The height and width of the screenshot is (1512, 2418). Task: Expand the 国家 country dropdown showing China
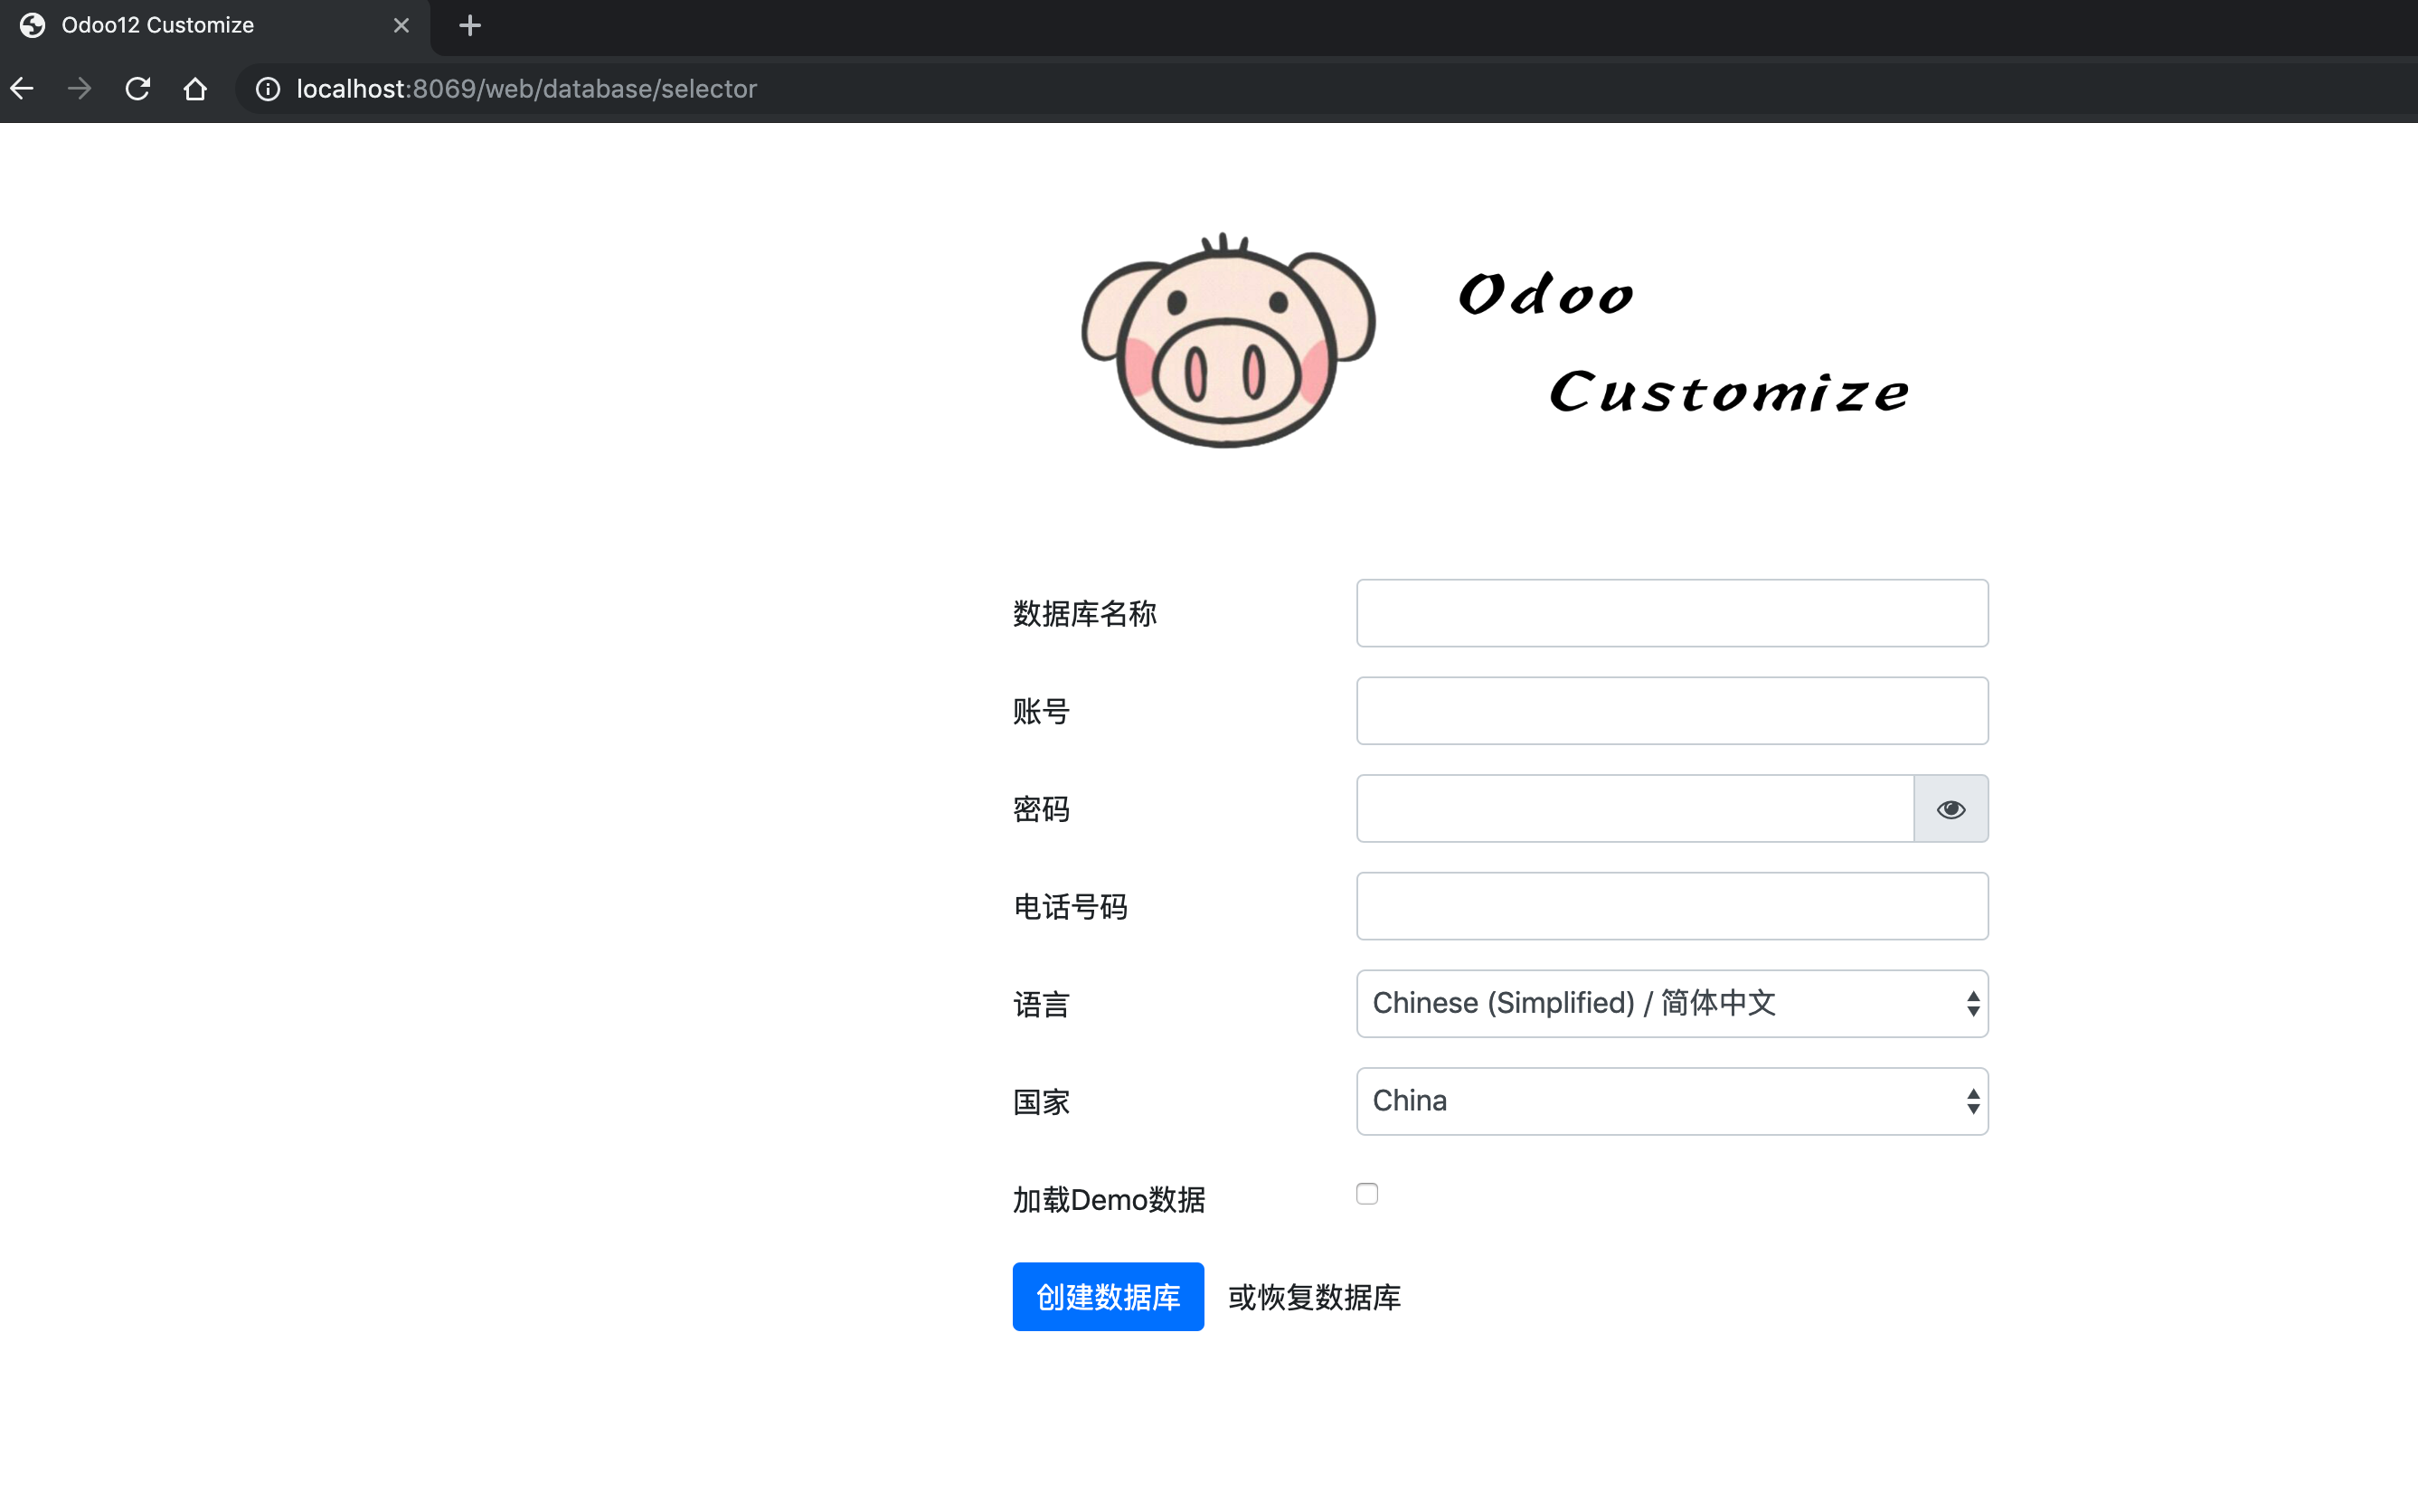(x=1671, y=1101)
